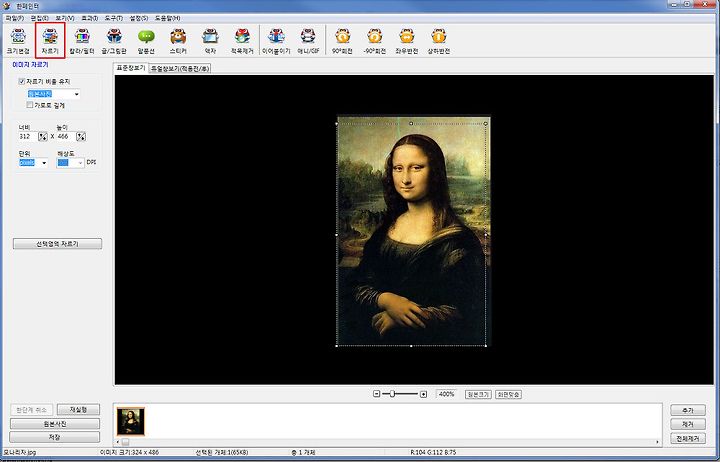Open the 말풍선 speech bubble tool
This screenshot has width=720, height=462.
146,41
